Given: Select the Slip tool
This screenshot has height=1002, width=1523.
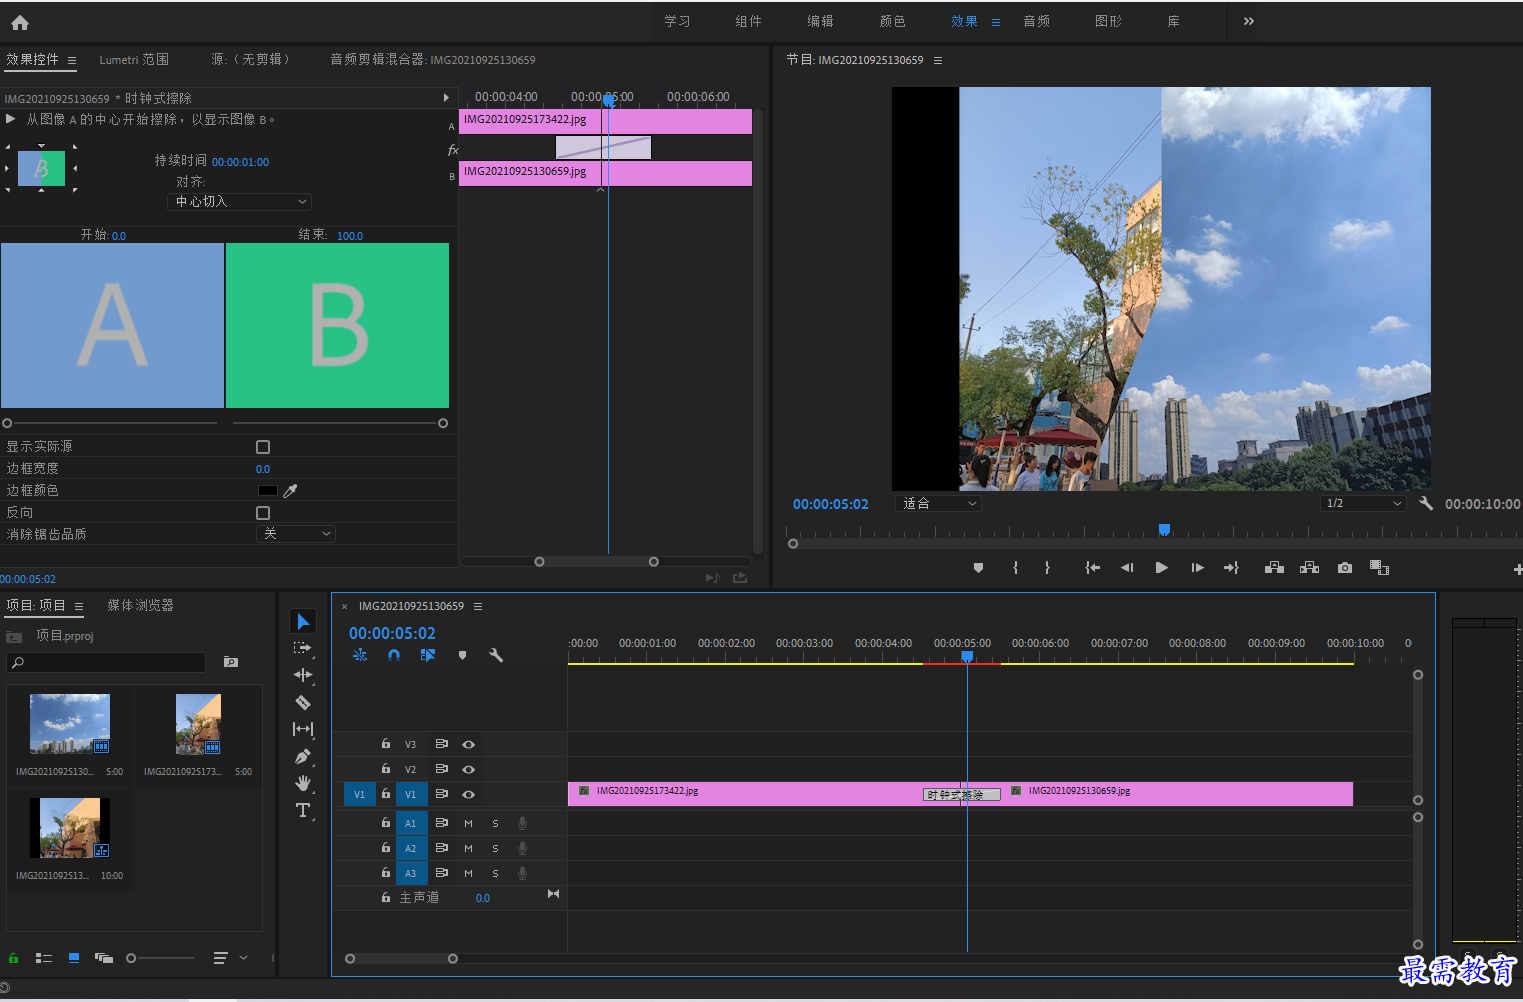Looking at the screenshot, I should click(303, 729).
